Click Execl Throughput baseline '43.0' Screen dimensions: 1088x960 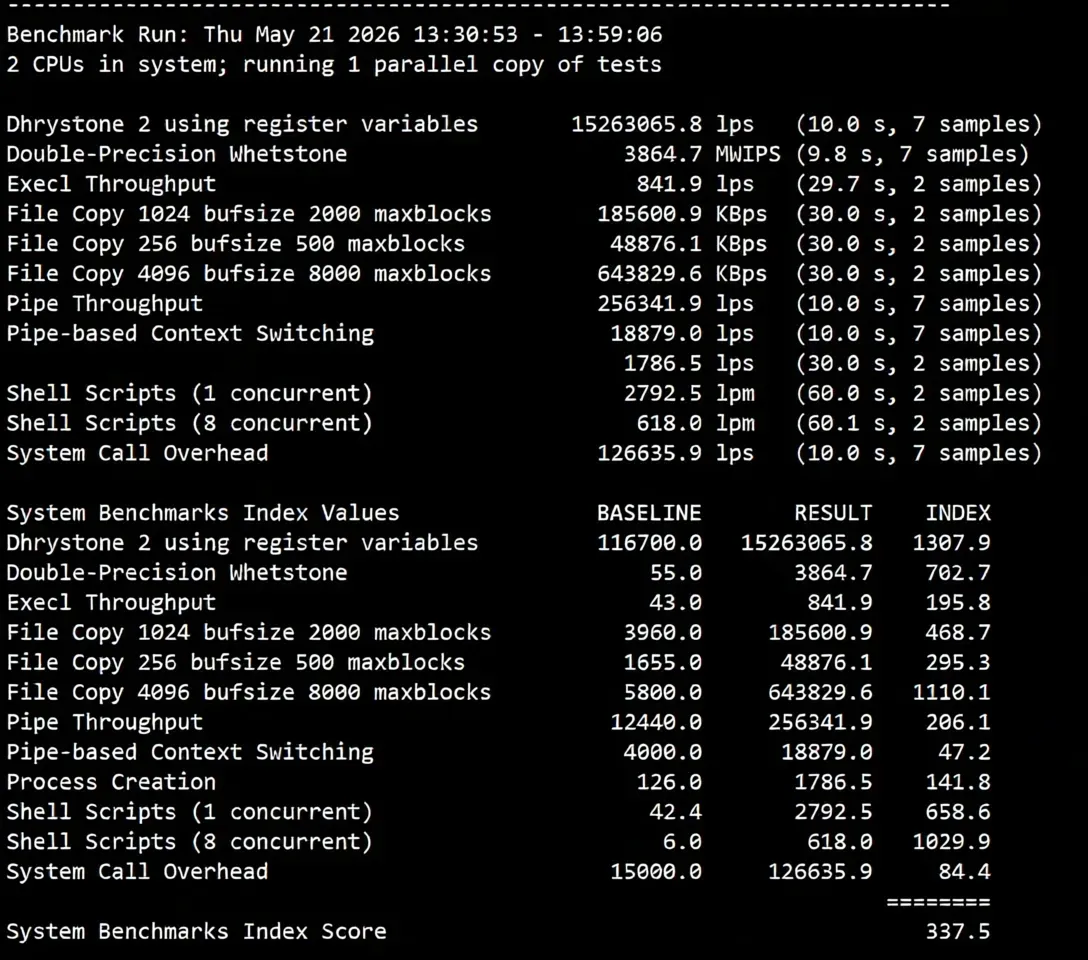pos(675,601)
